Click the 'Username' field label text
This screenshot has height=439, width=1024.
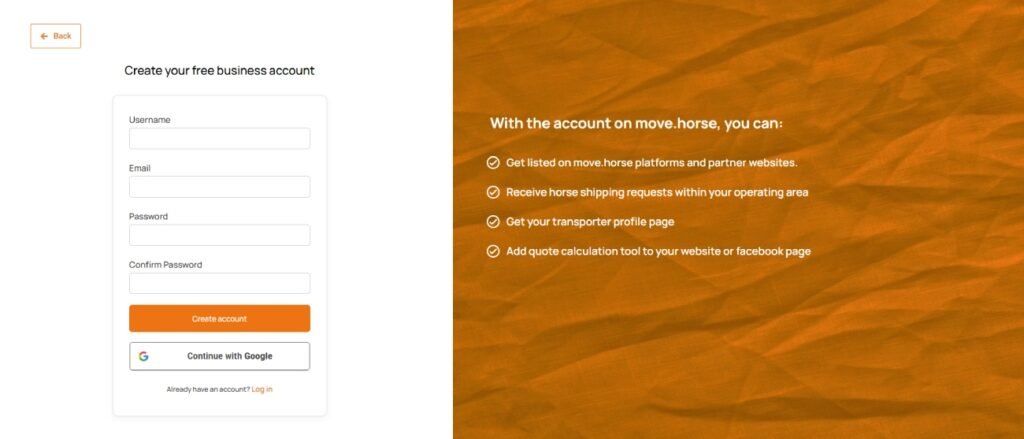coord(150,120)
